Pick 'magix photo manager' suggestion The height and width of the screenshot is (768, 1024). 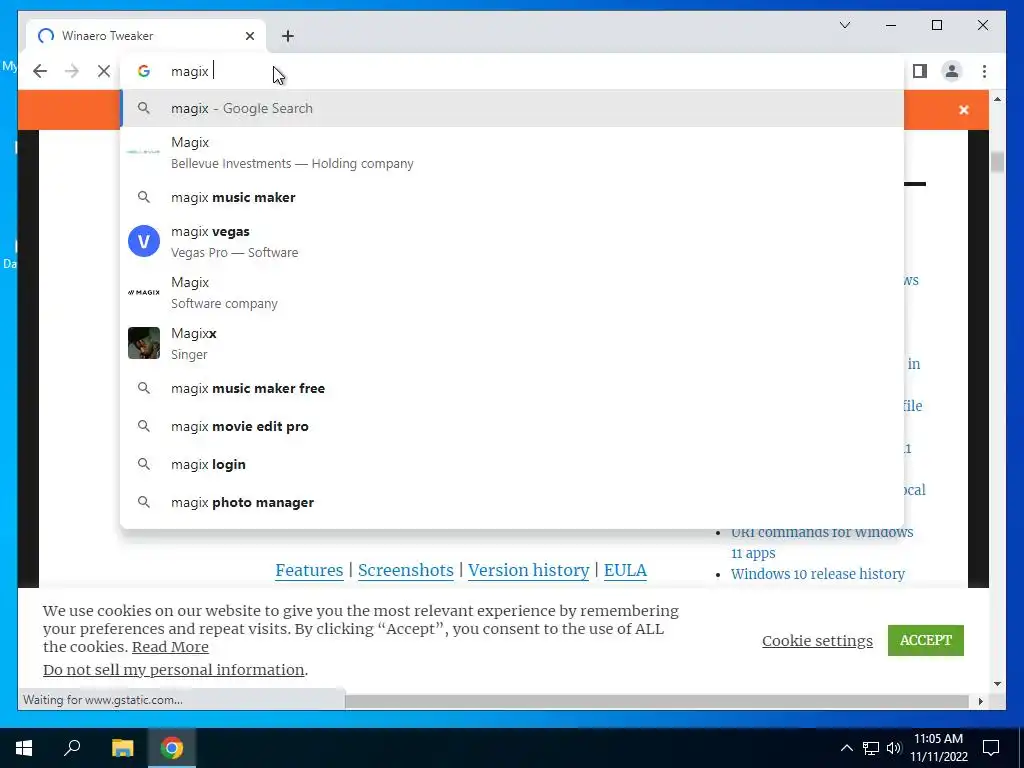pyautogui.click(x=512, y=502)
